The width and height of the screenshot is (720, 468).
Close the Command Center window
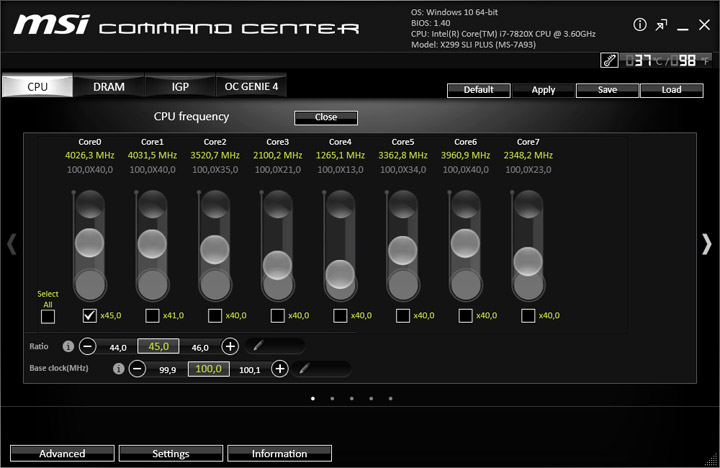pos(704,25)
